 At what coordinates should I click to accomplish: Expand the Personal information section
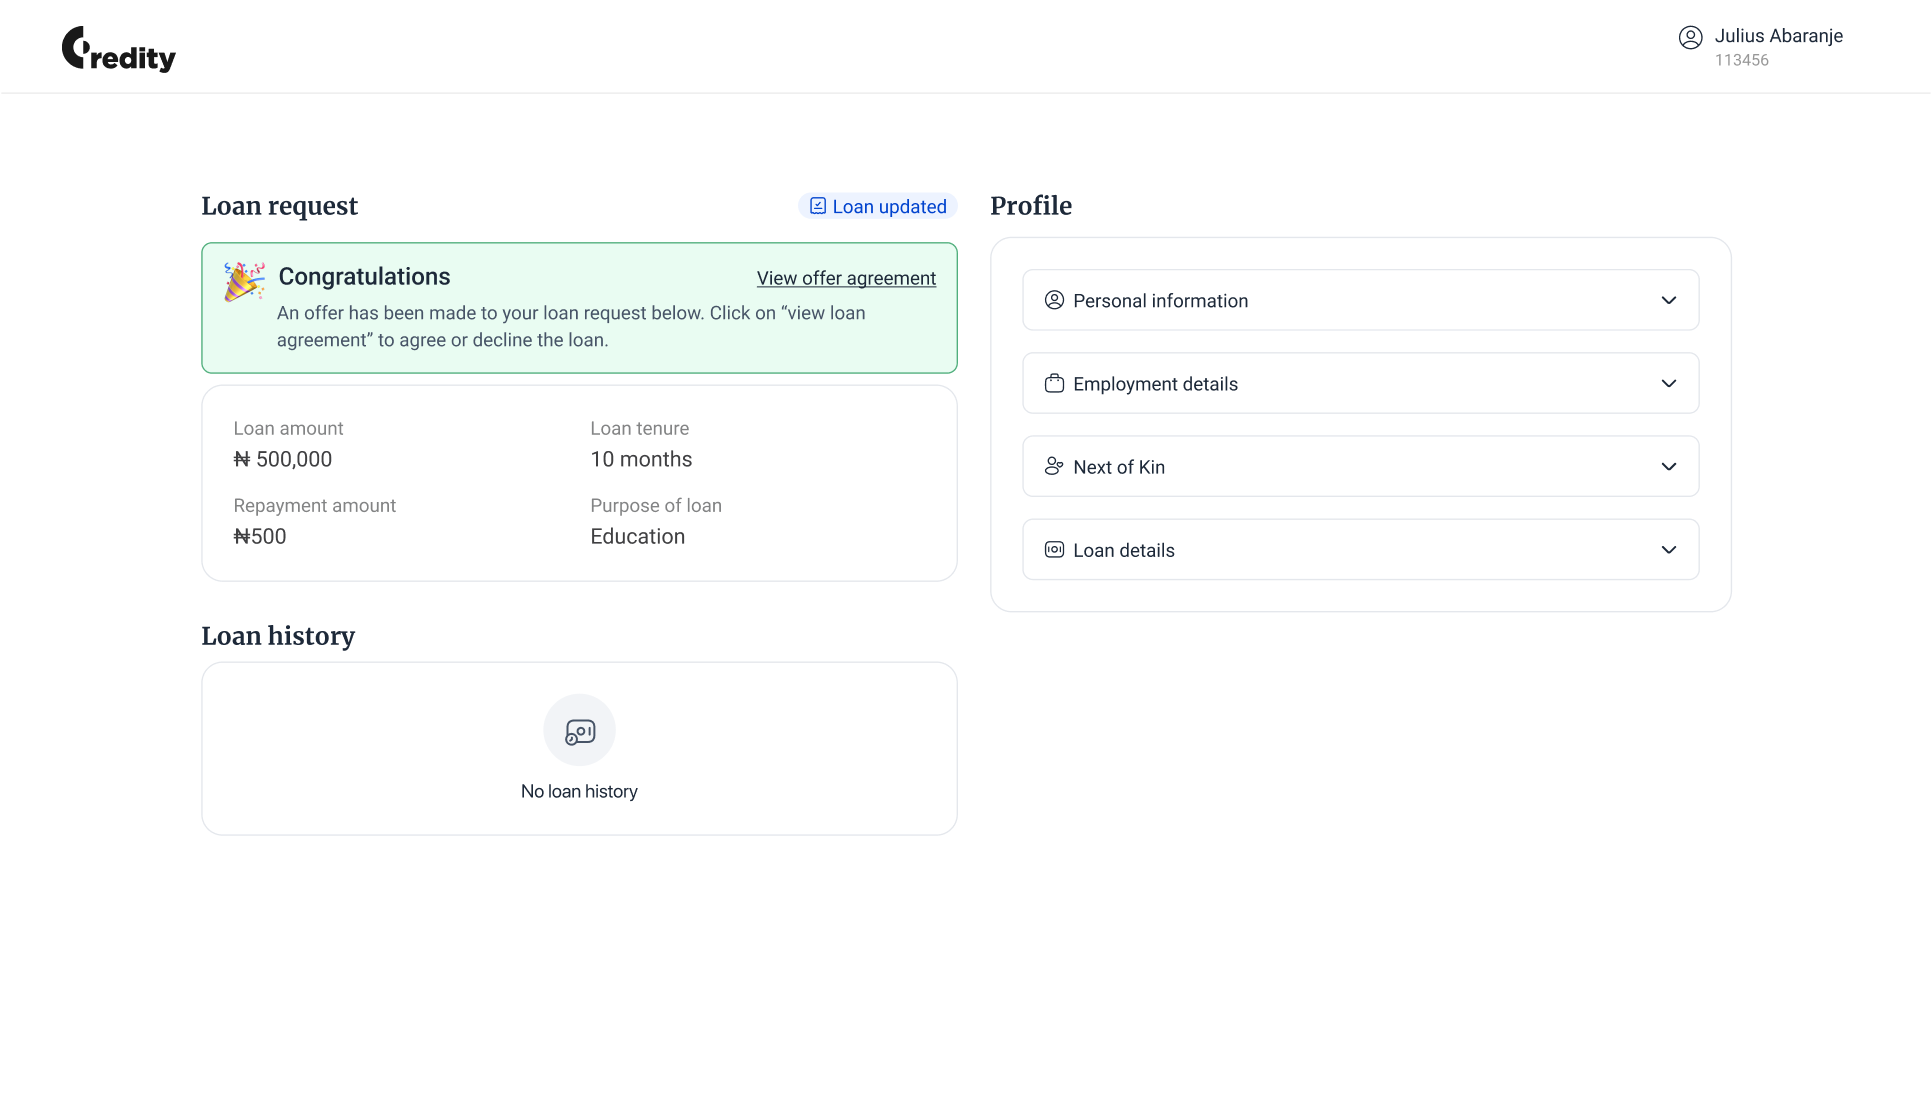(1668, 300)
